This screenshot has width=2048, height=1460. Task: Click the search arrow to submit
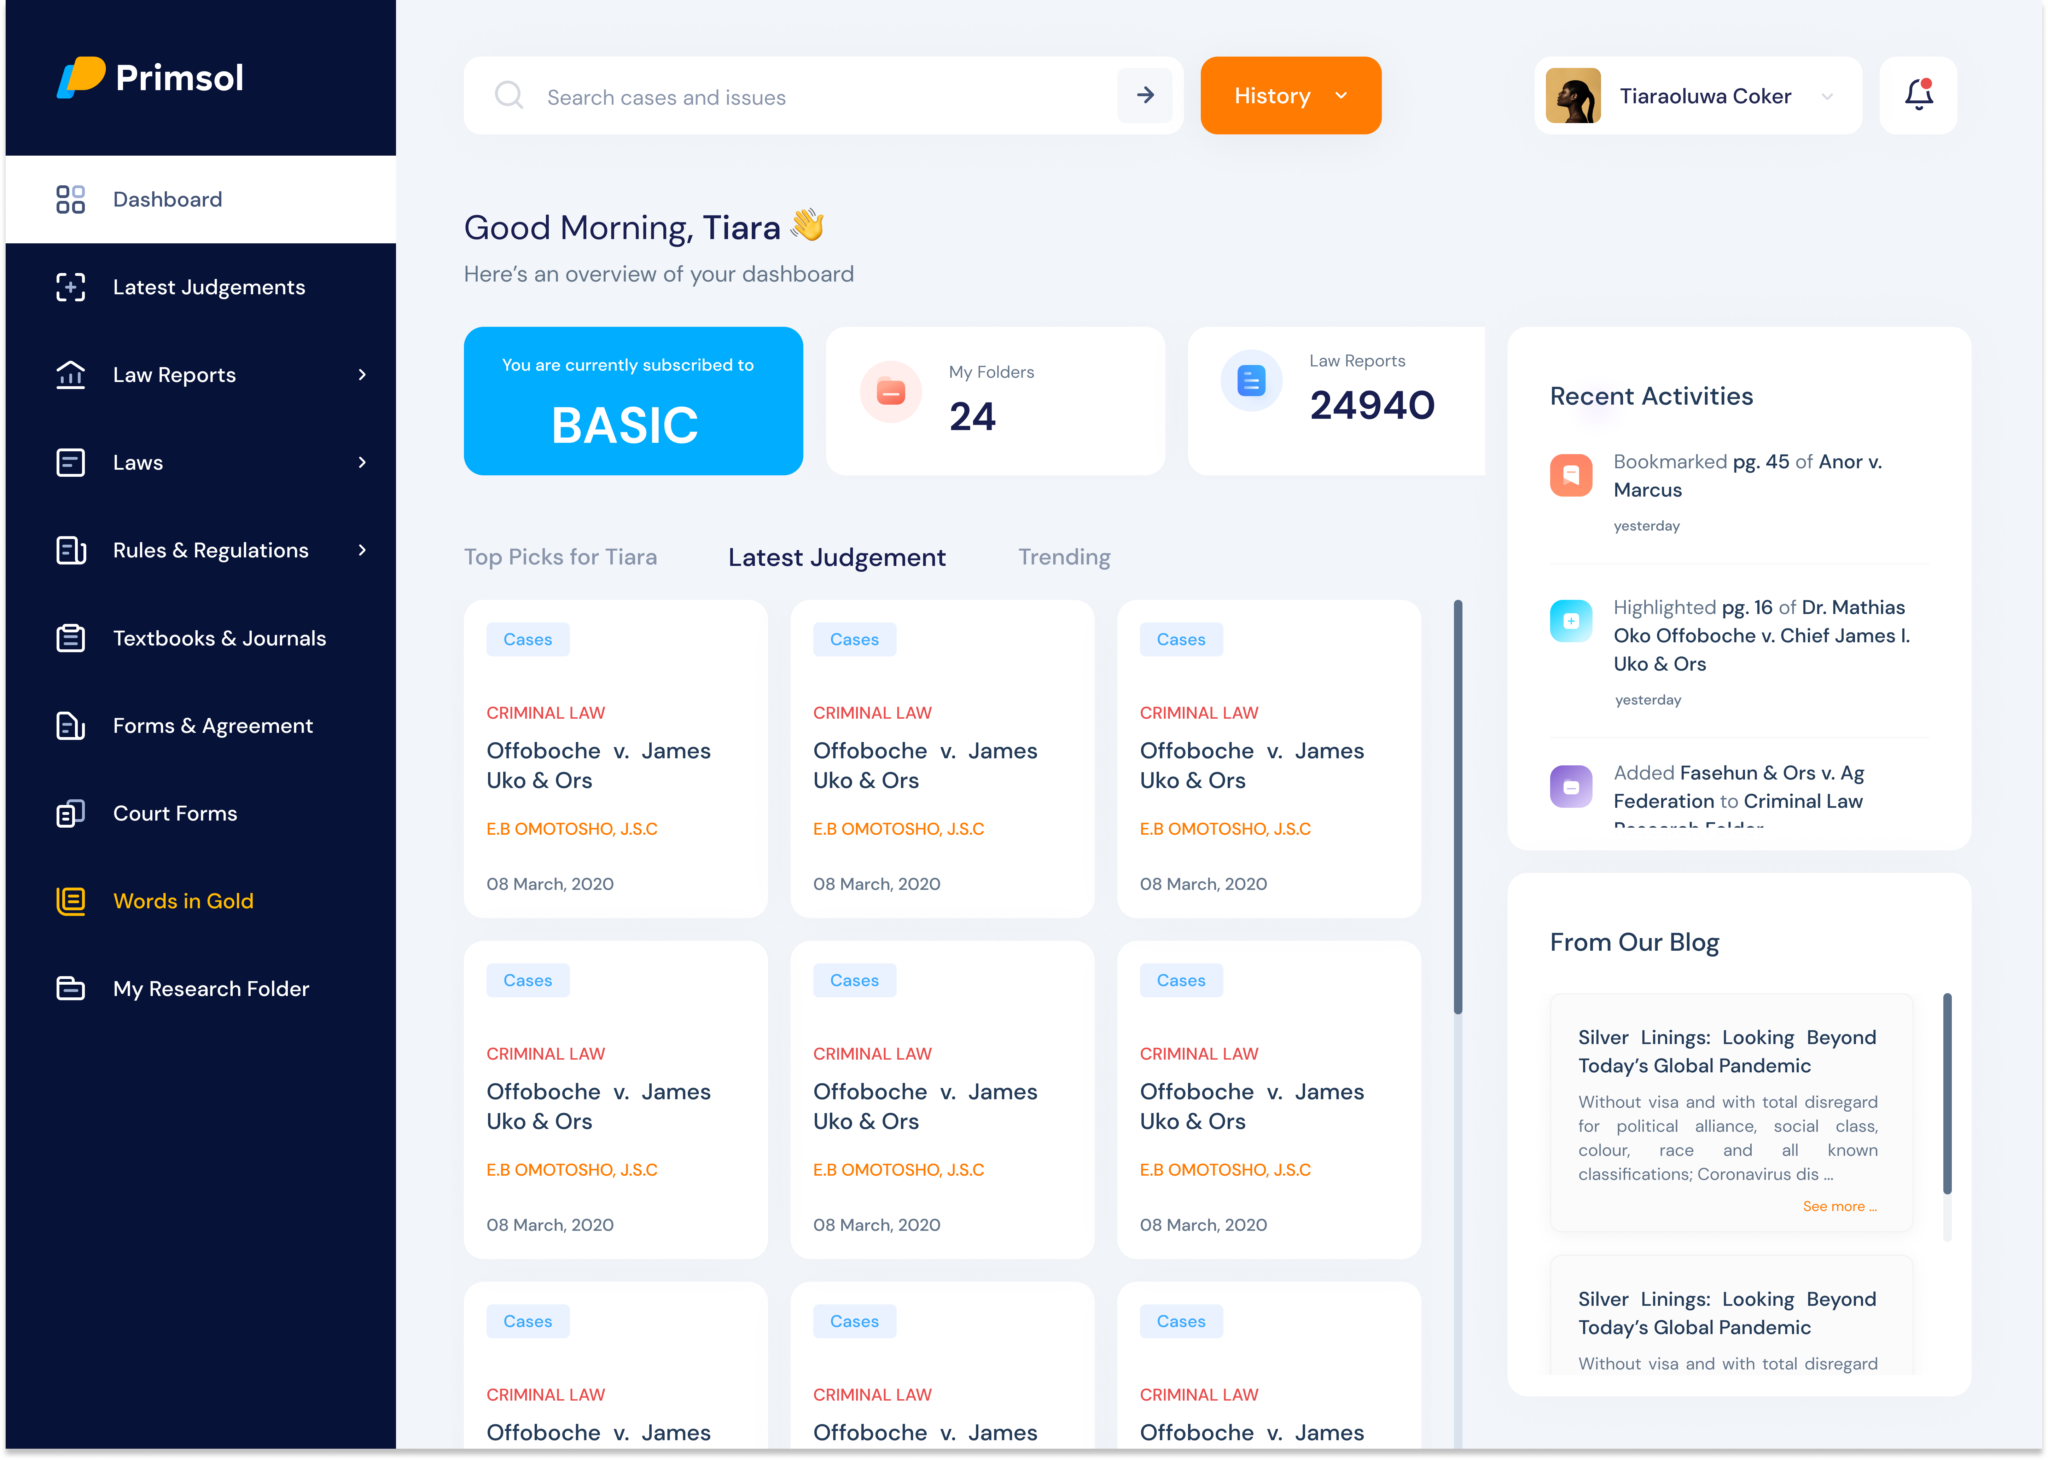click(x=1144, y=95)
